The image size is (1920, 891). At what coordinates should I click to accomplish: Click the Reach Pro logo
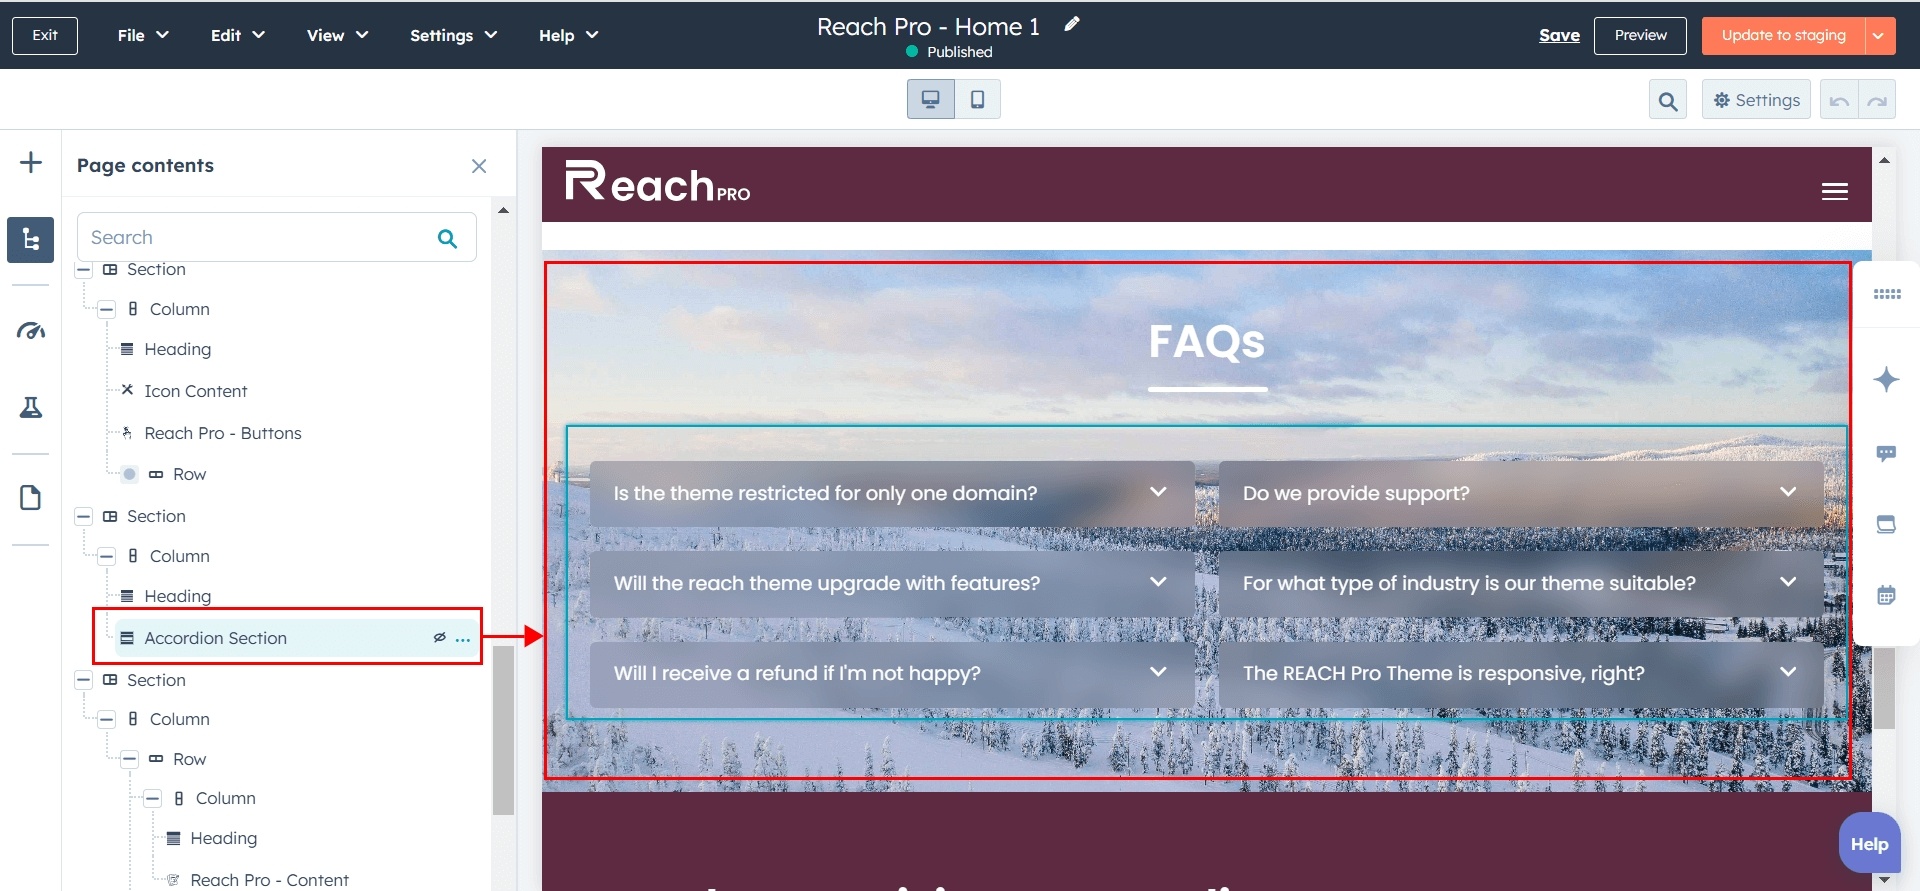(658, 182)
